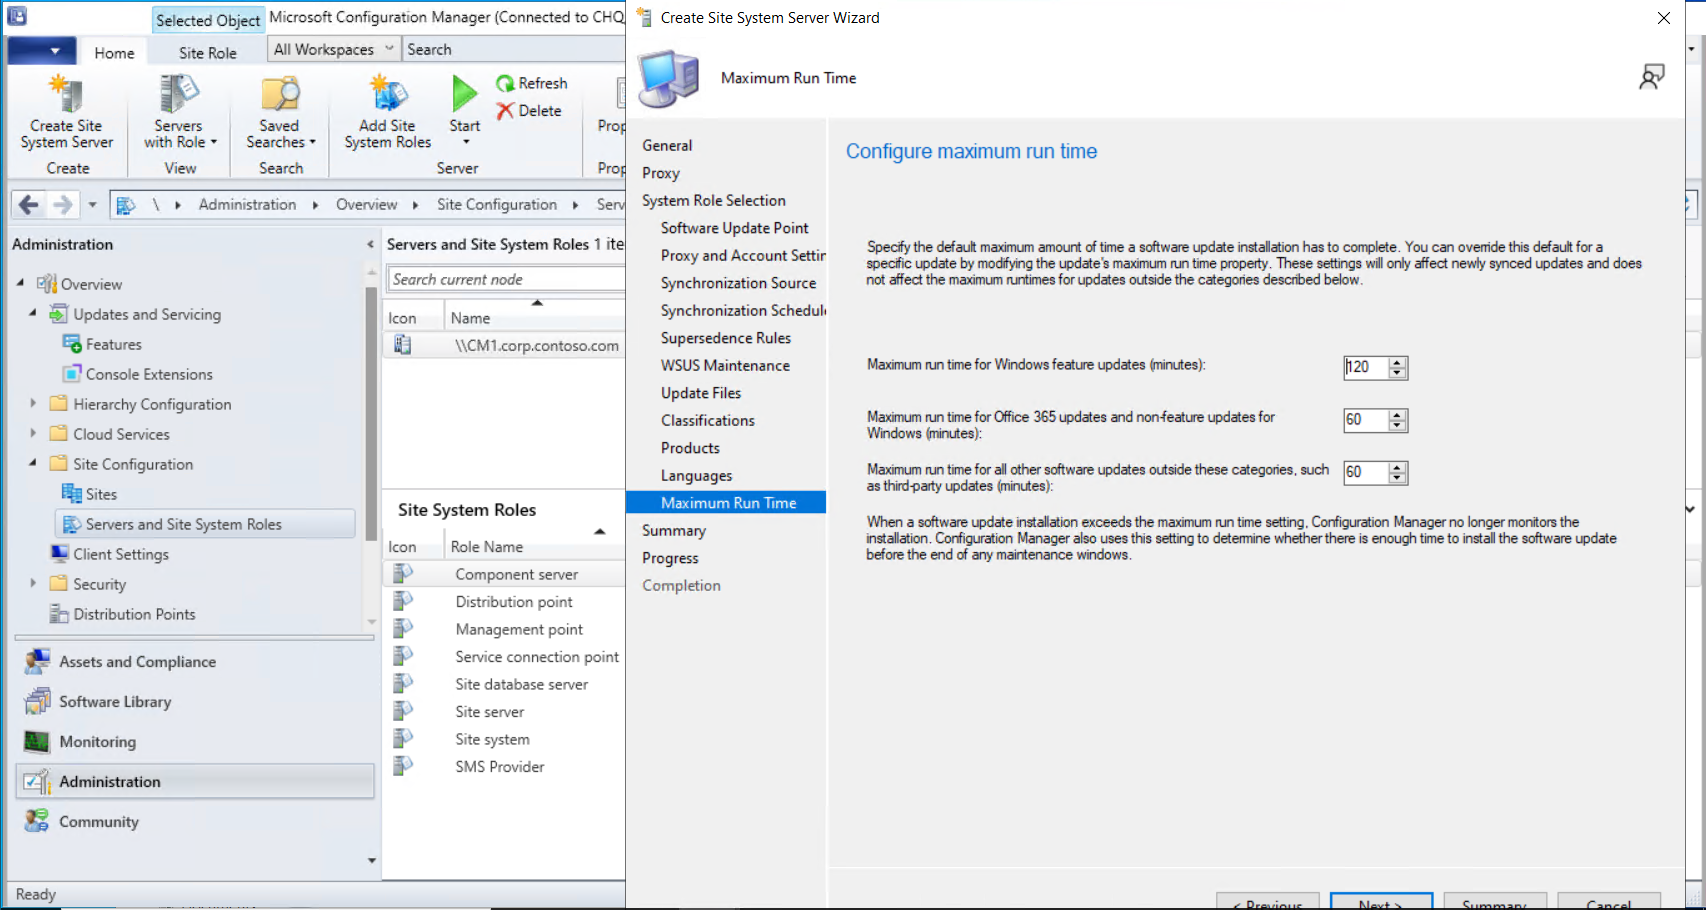Click Overview in the breadcrumb path
The image size is (1706, 910).
(366, 204)
